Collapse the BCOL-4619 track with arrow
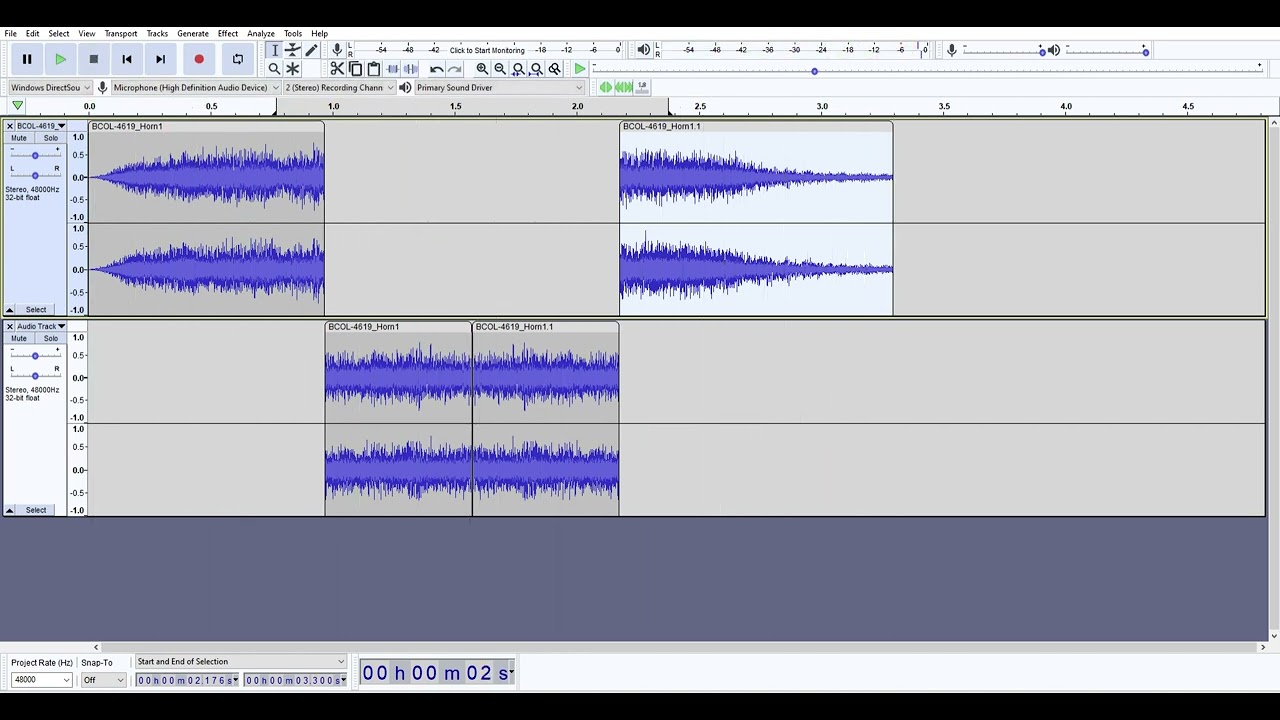 [10, 310]
